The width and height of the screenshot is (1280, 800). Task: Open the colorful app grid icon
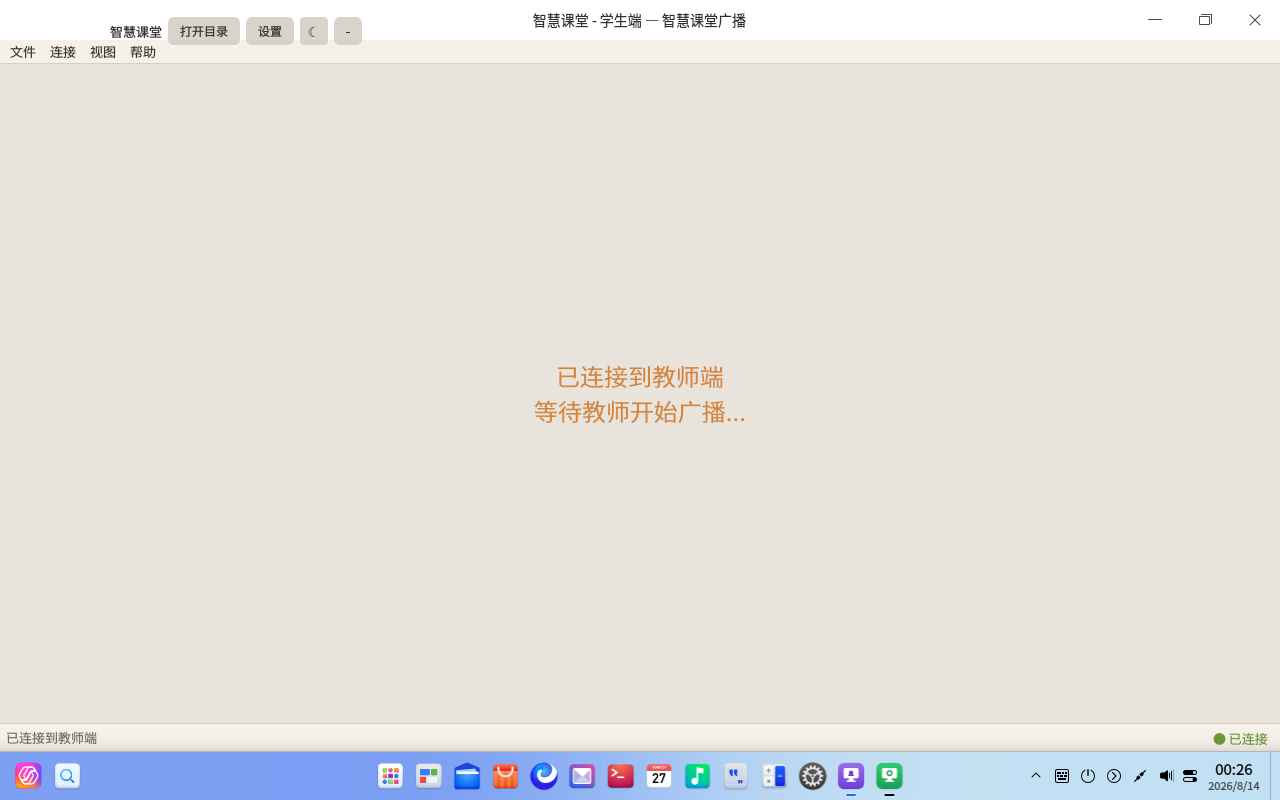pyautogui.click(x=390, y=776)
